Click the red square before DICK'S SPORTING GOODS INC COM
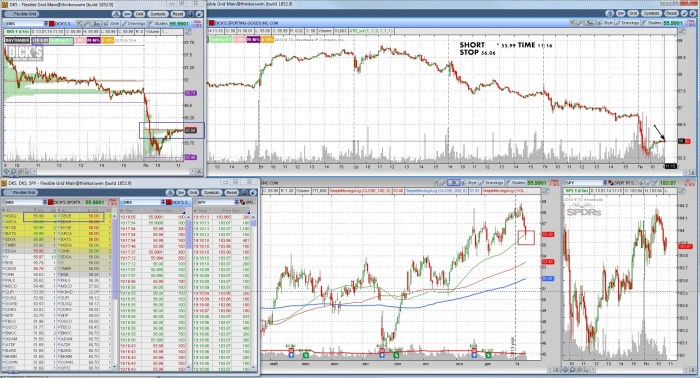 coord(211,23)
